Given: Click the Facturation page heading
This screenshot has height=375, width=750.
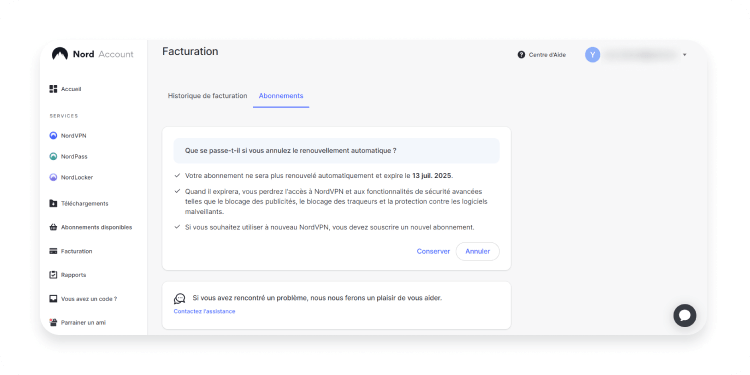Looking at the screenshot, I should pyautogui.click(x=190, y=51).
